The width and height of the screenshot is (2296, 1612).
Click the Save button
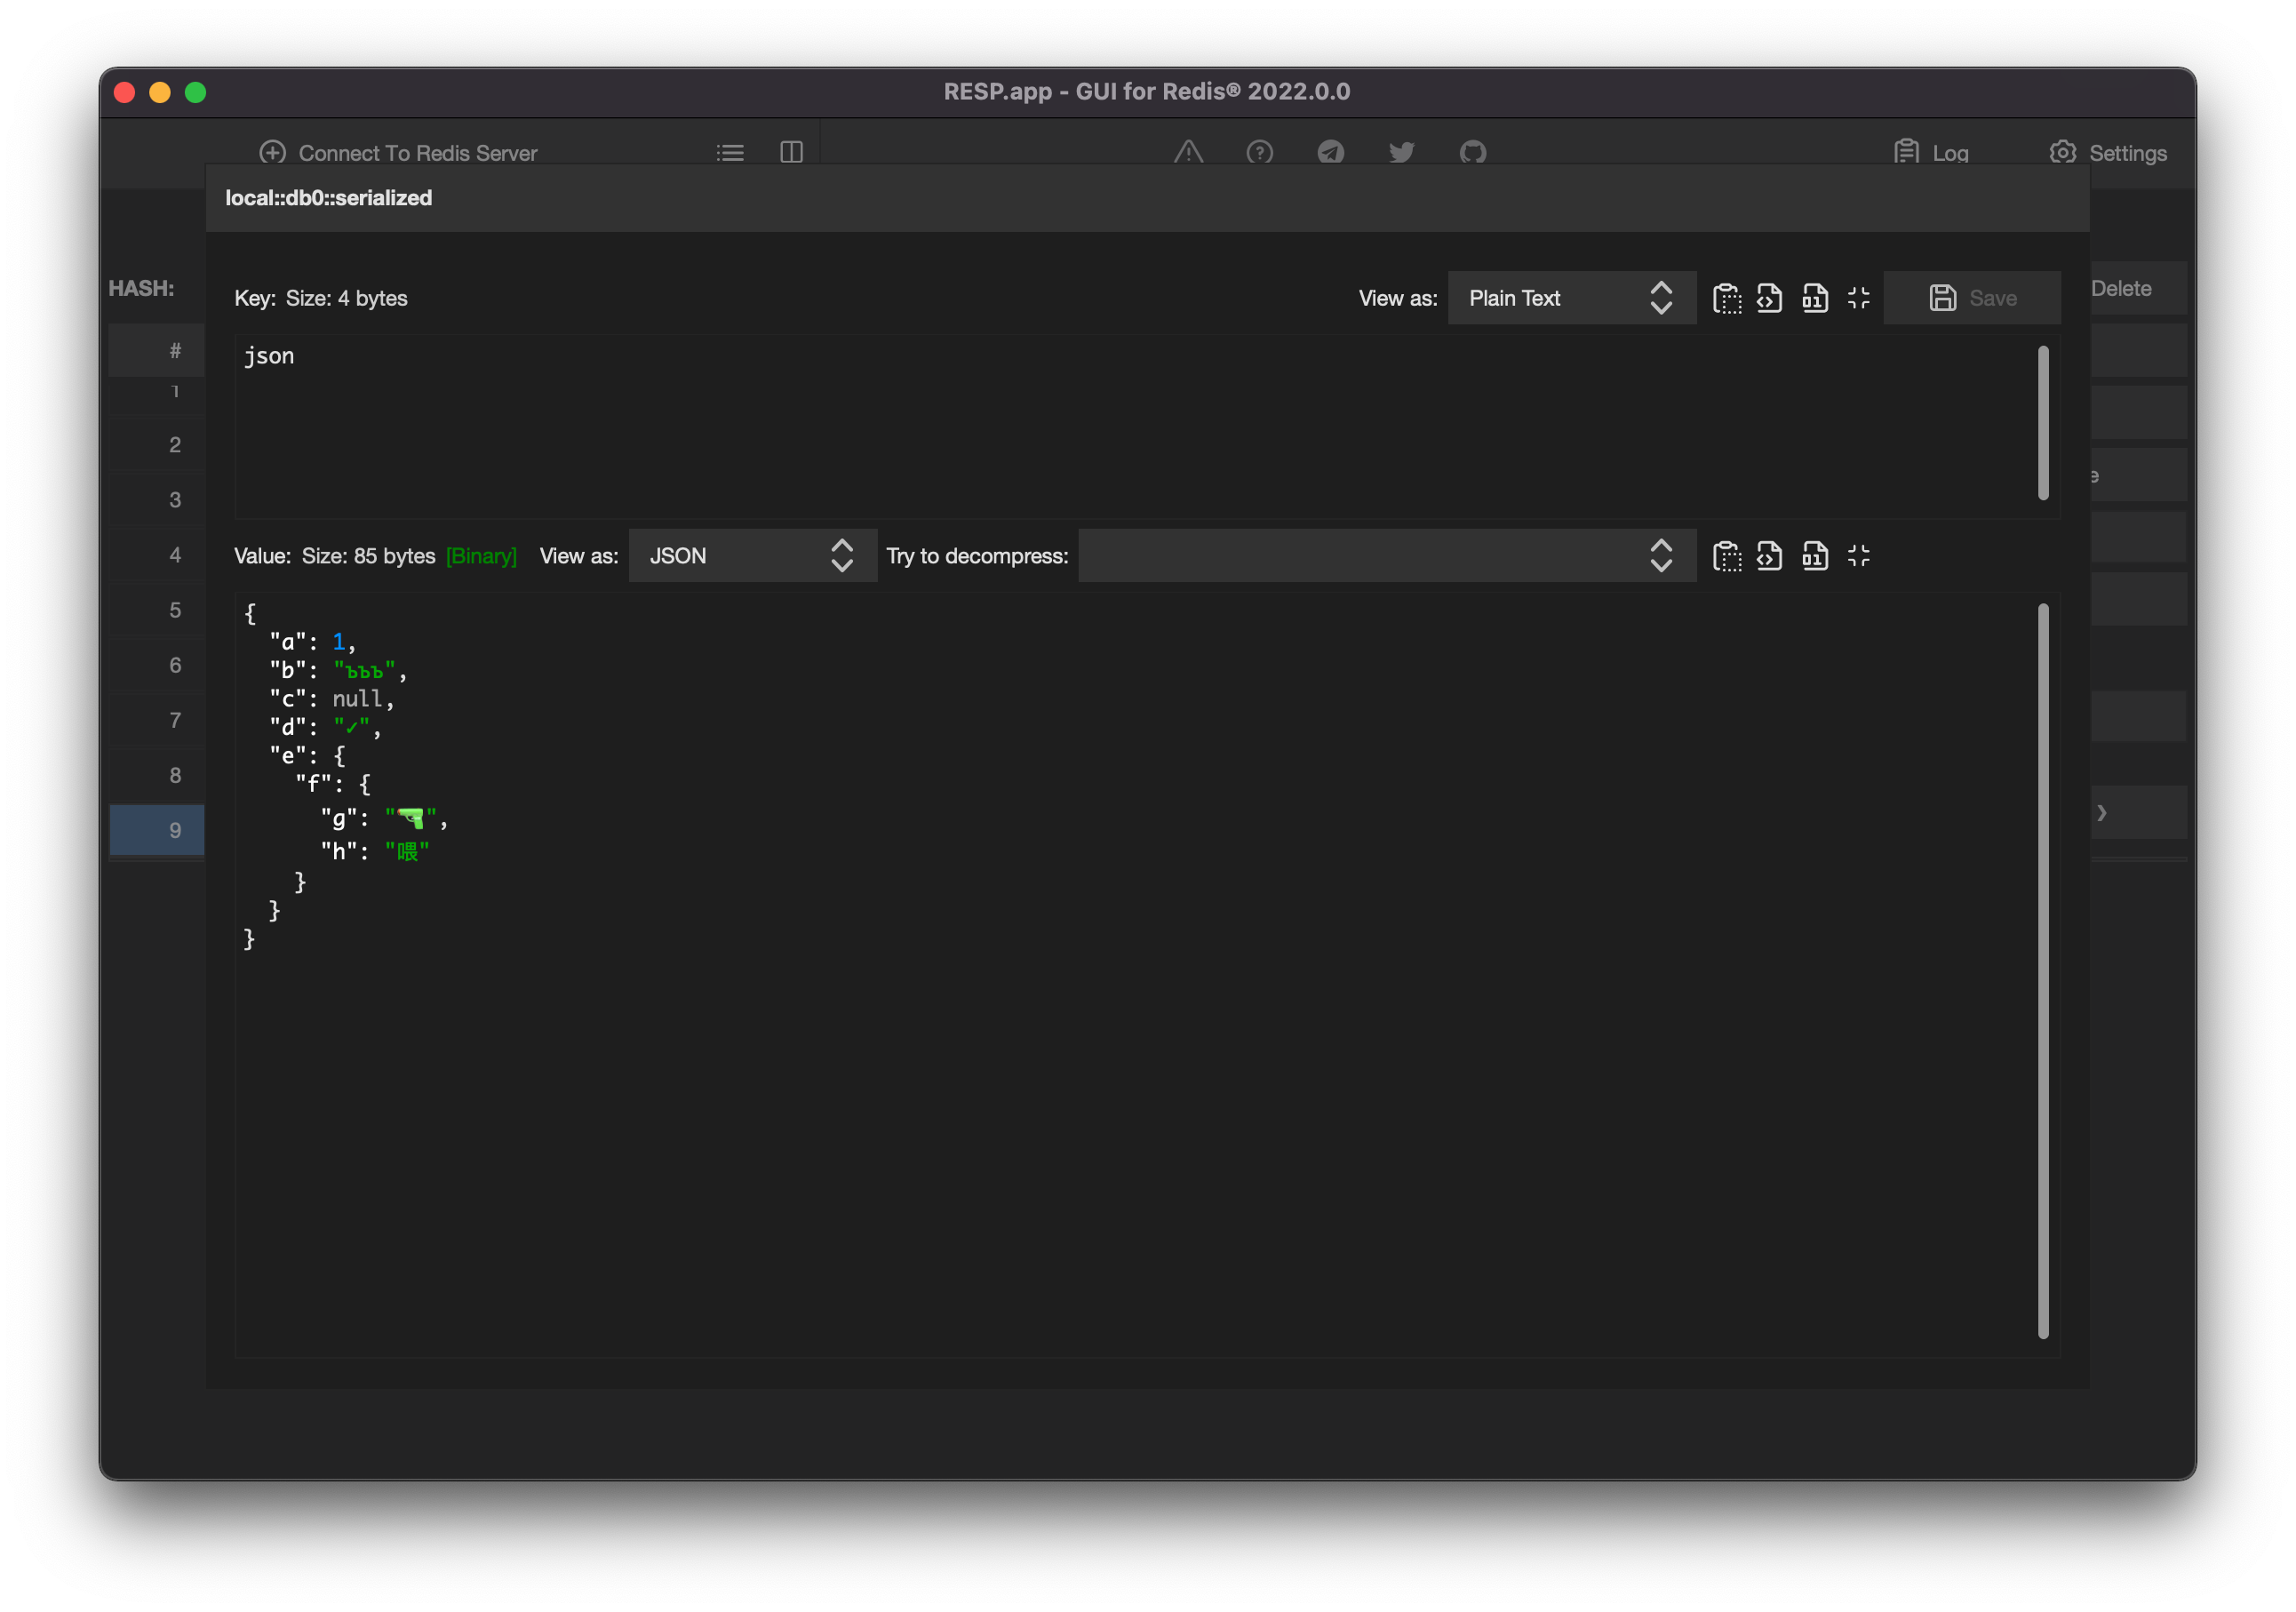(x=1971, y=298)
